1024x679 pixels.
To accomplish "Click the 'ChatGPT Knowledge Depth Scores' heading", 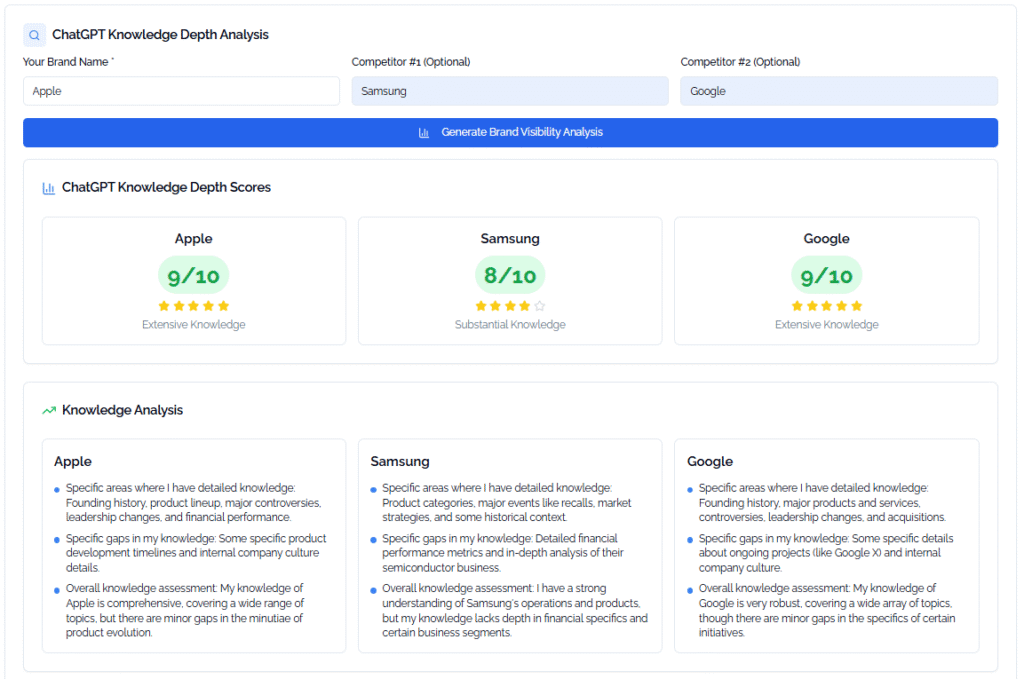I will 166,187.
